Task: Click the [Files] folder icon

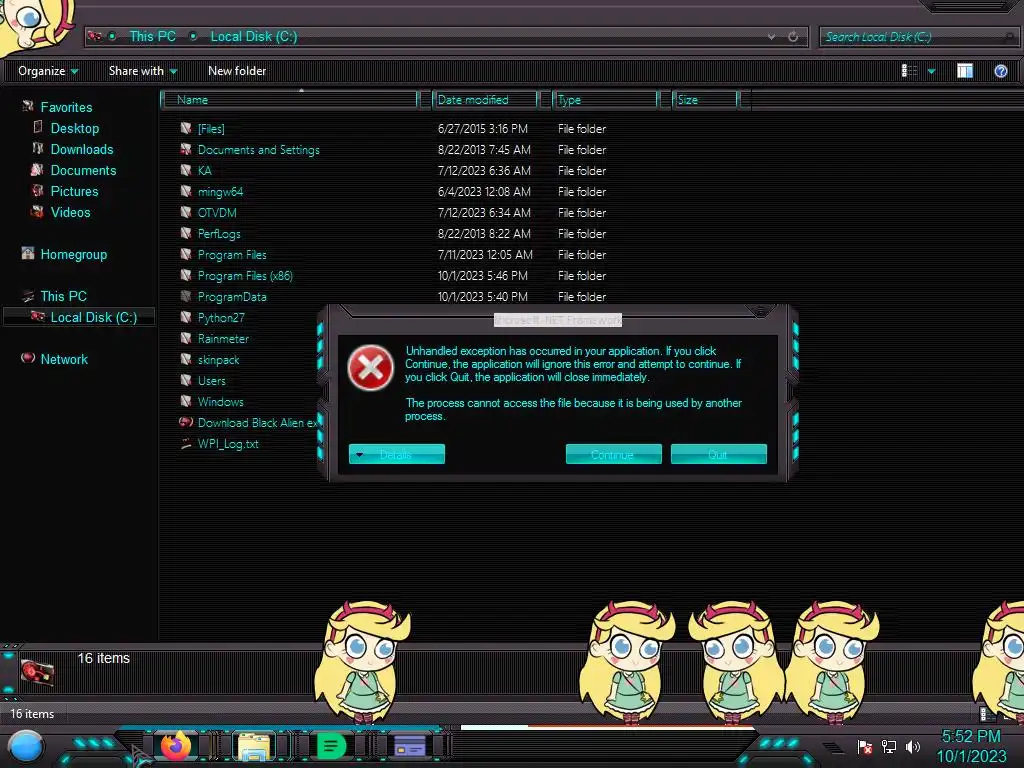Action: coord(186,129)
